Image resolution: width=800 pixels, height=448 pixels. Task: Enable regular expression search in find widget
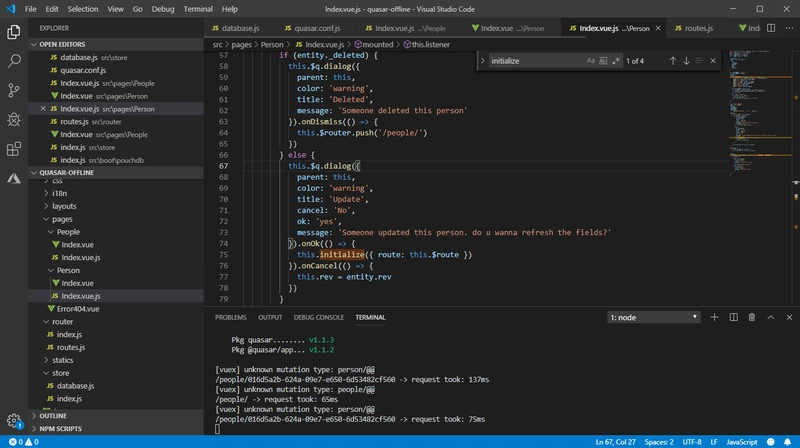617,61
